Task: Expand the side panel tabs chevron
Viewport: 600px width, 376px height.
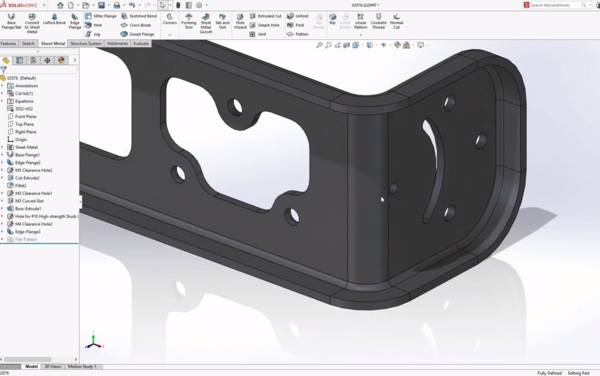Action: [x=75, y=60]
